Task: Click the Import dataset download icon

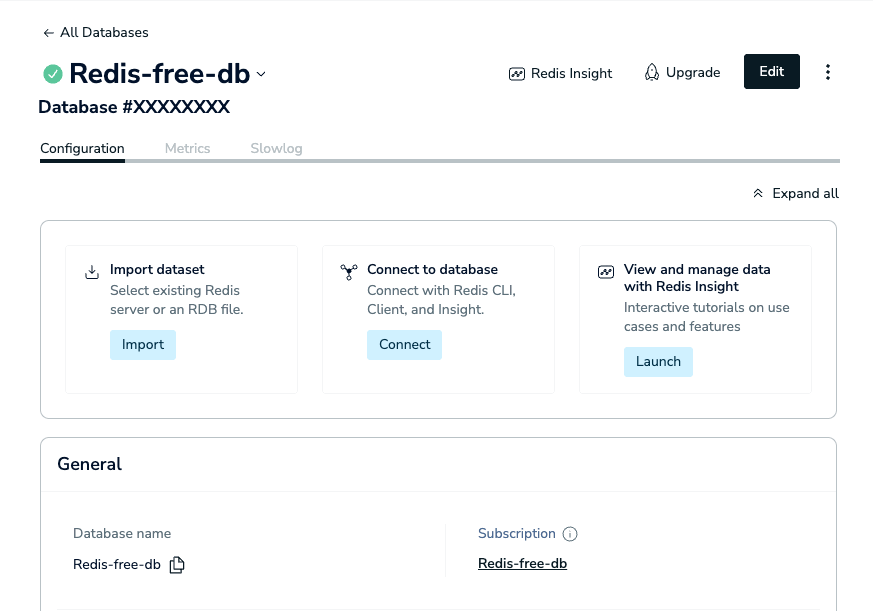Action: tap(92, 272)
